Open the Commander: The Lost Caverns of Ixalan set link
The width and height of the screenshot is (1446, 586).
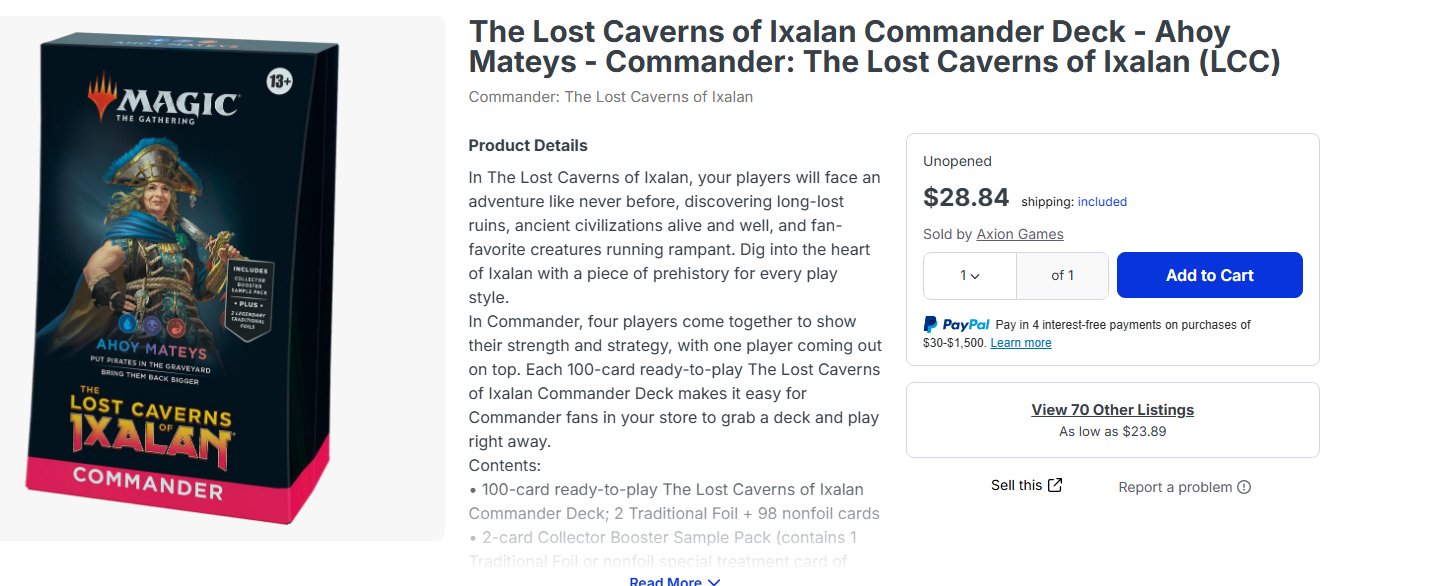pos(610,97)
